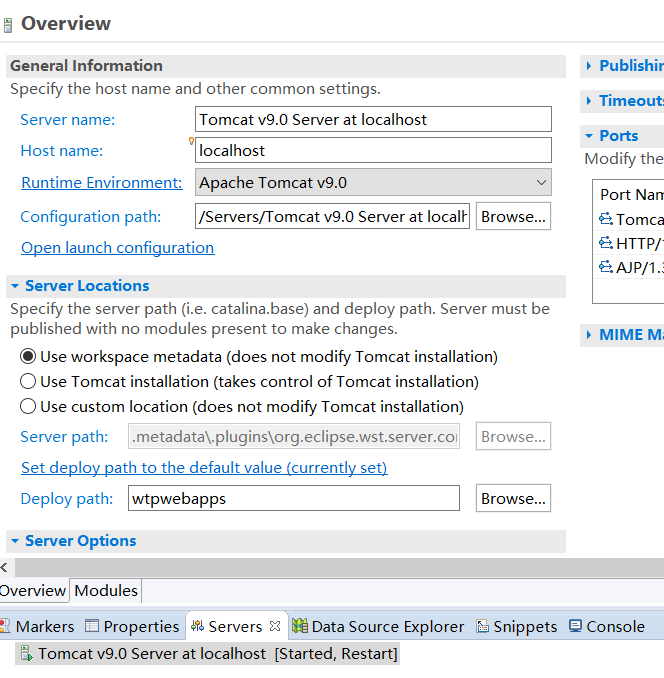Select Use custom location option
The image size is (664, 678).
pos(28,406)
